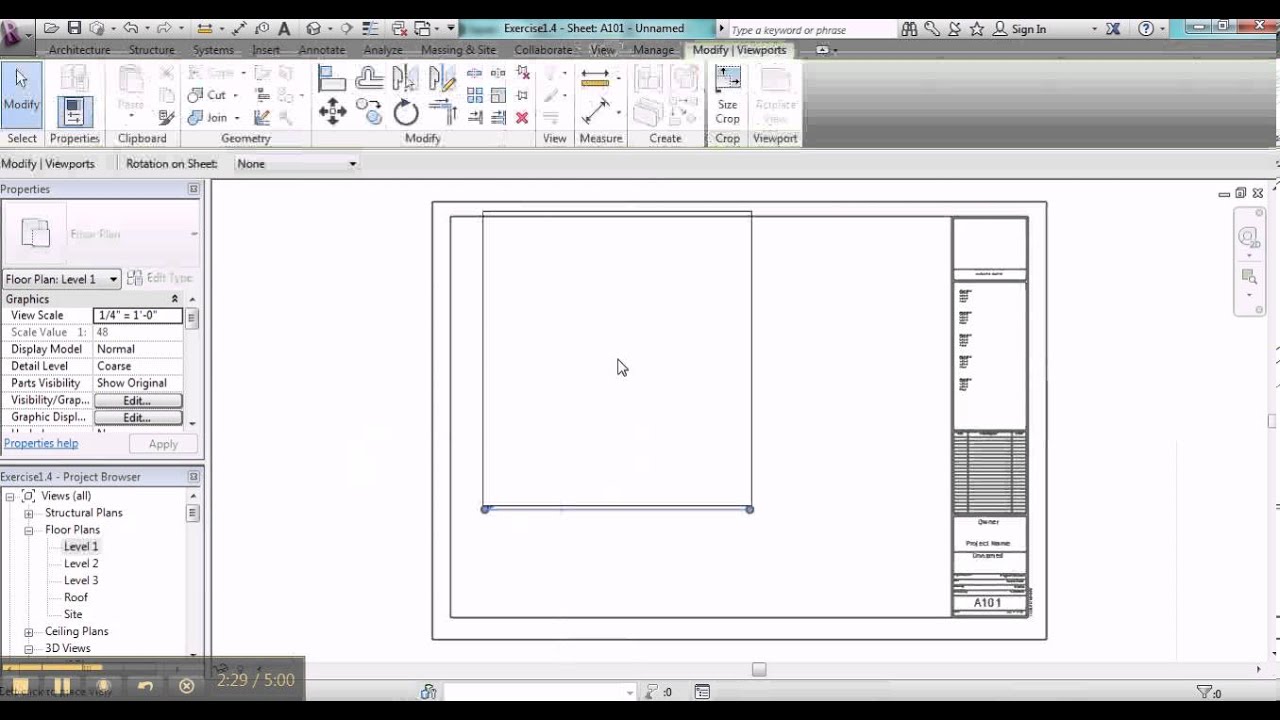1280x720 pixels.
Task: Open the Annotate ribbon tab
Action: pos(322,50)
